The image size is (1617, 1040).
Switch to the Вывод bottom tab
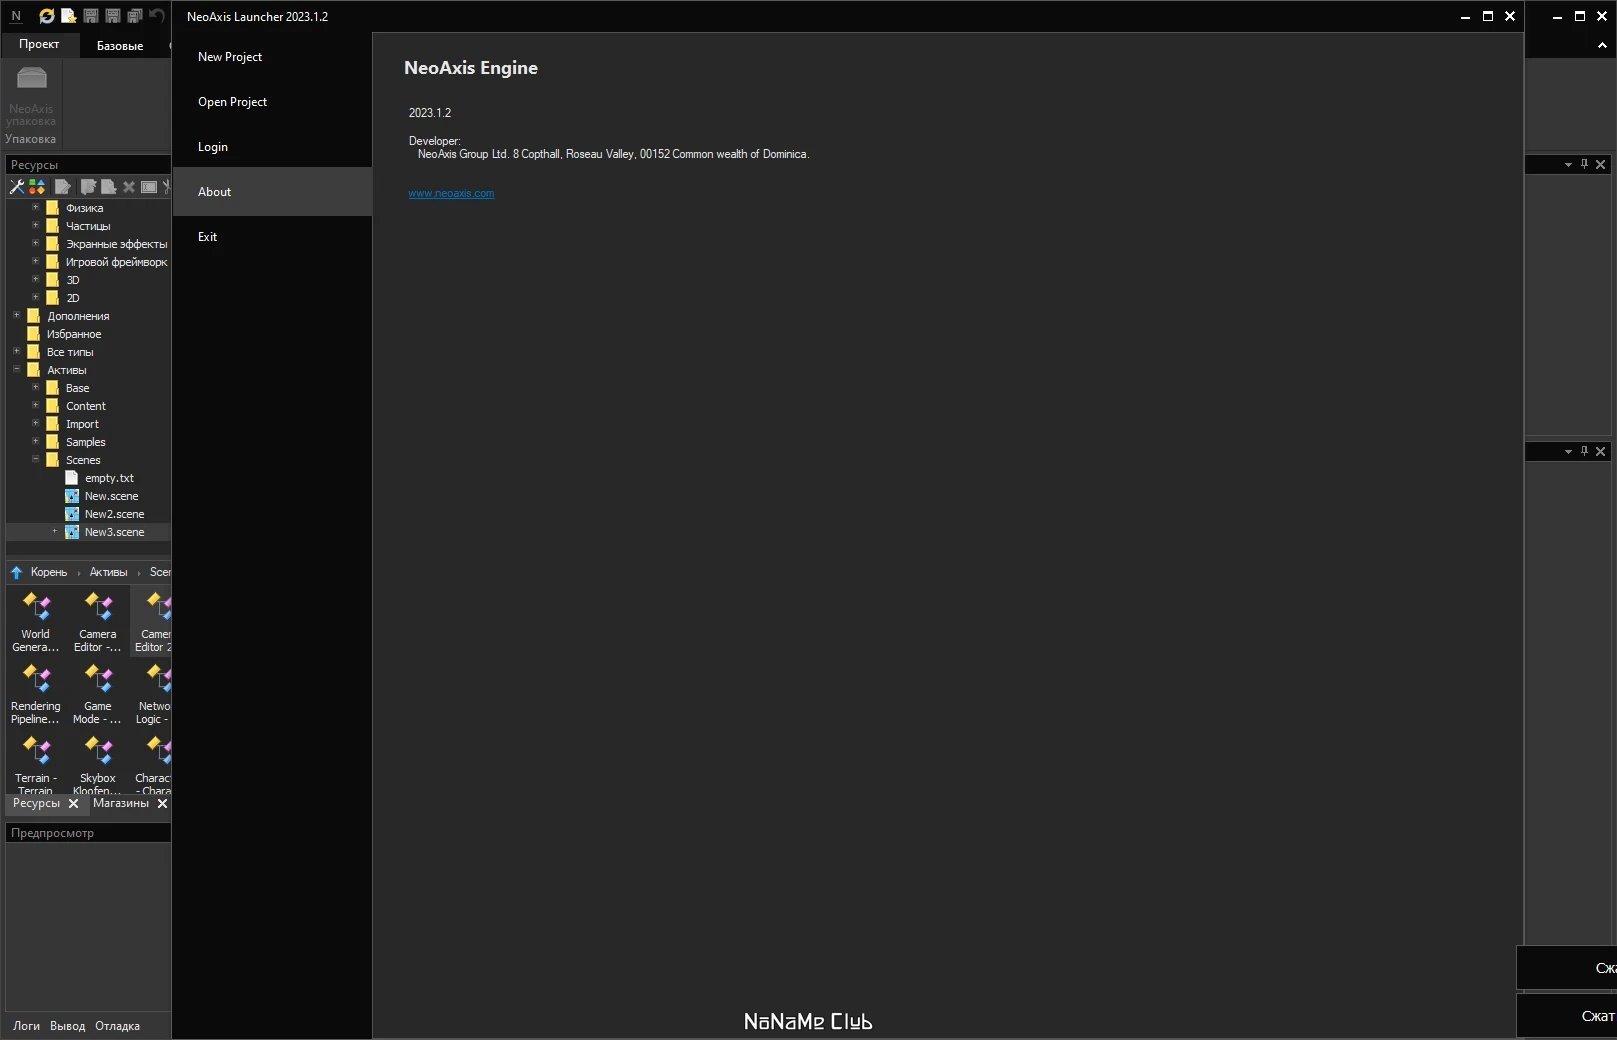point(67,1026)
